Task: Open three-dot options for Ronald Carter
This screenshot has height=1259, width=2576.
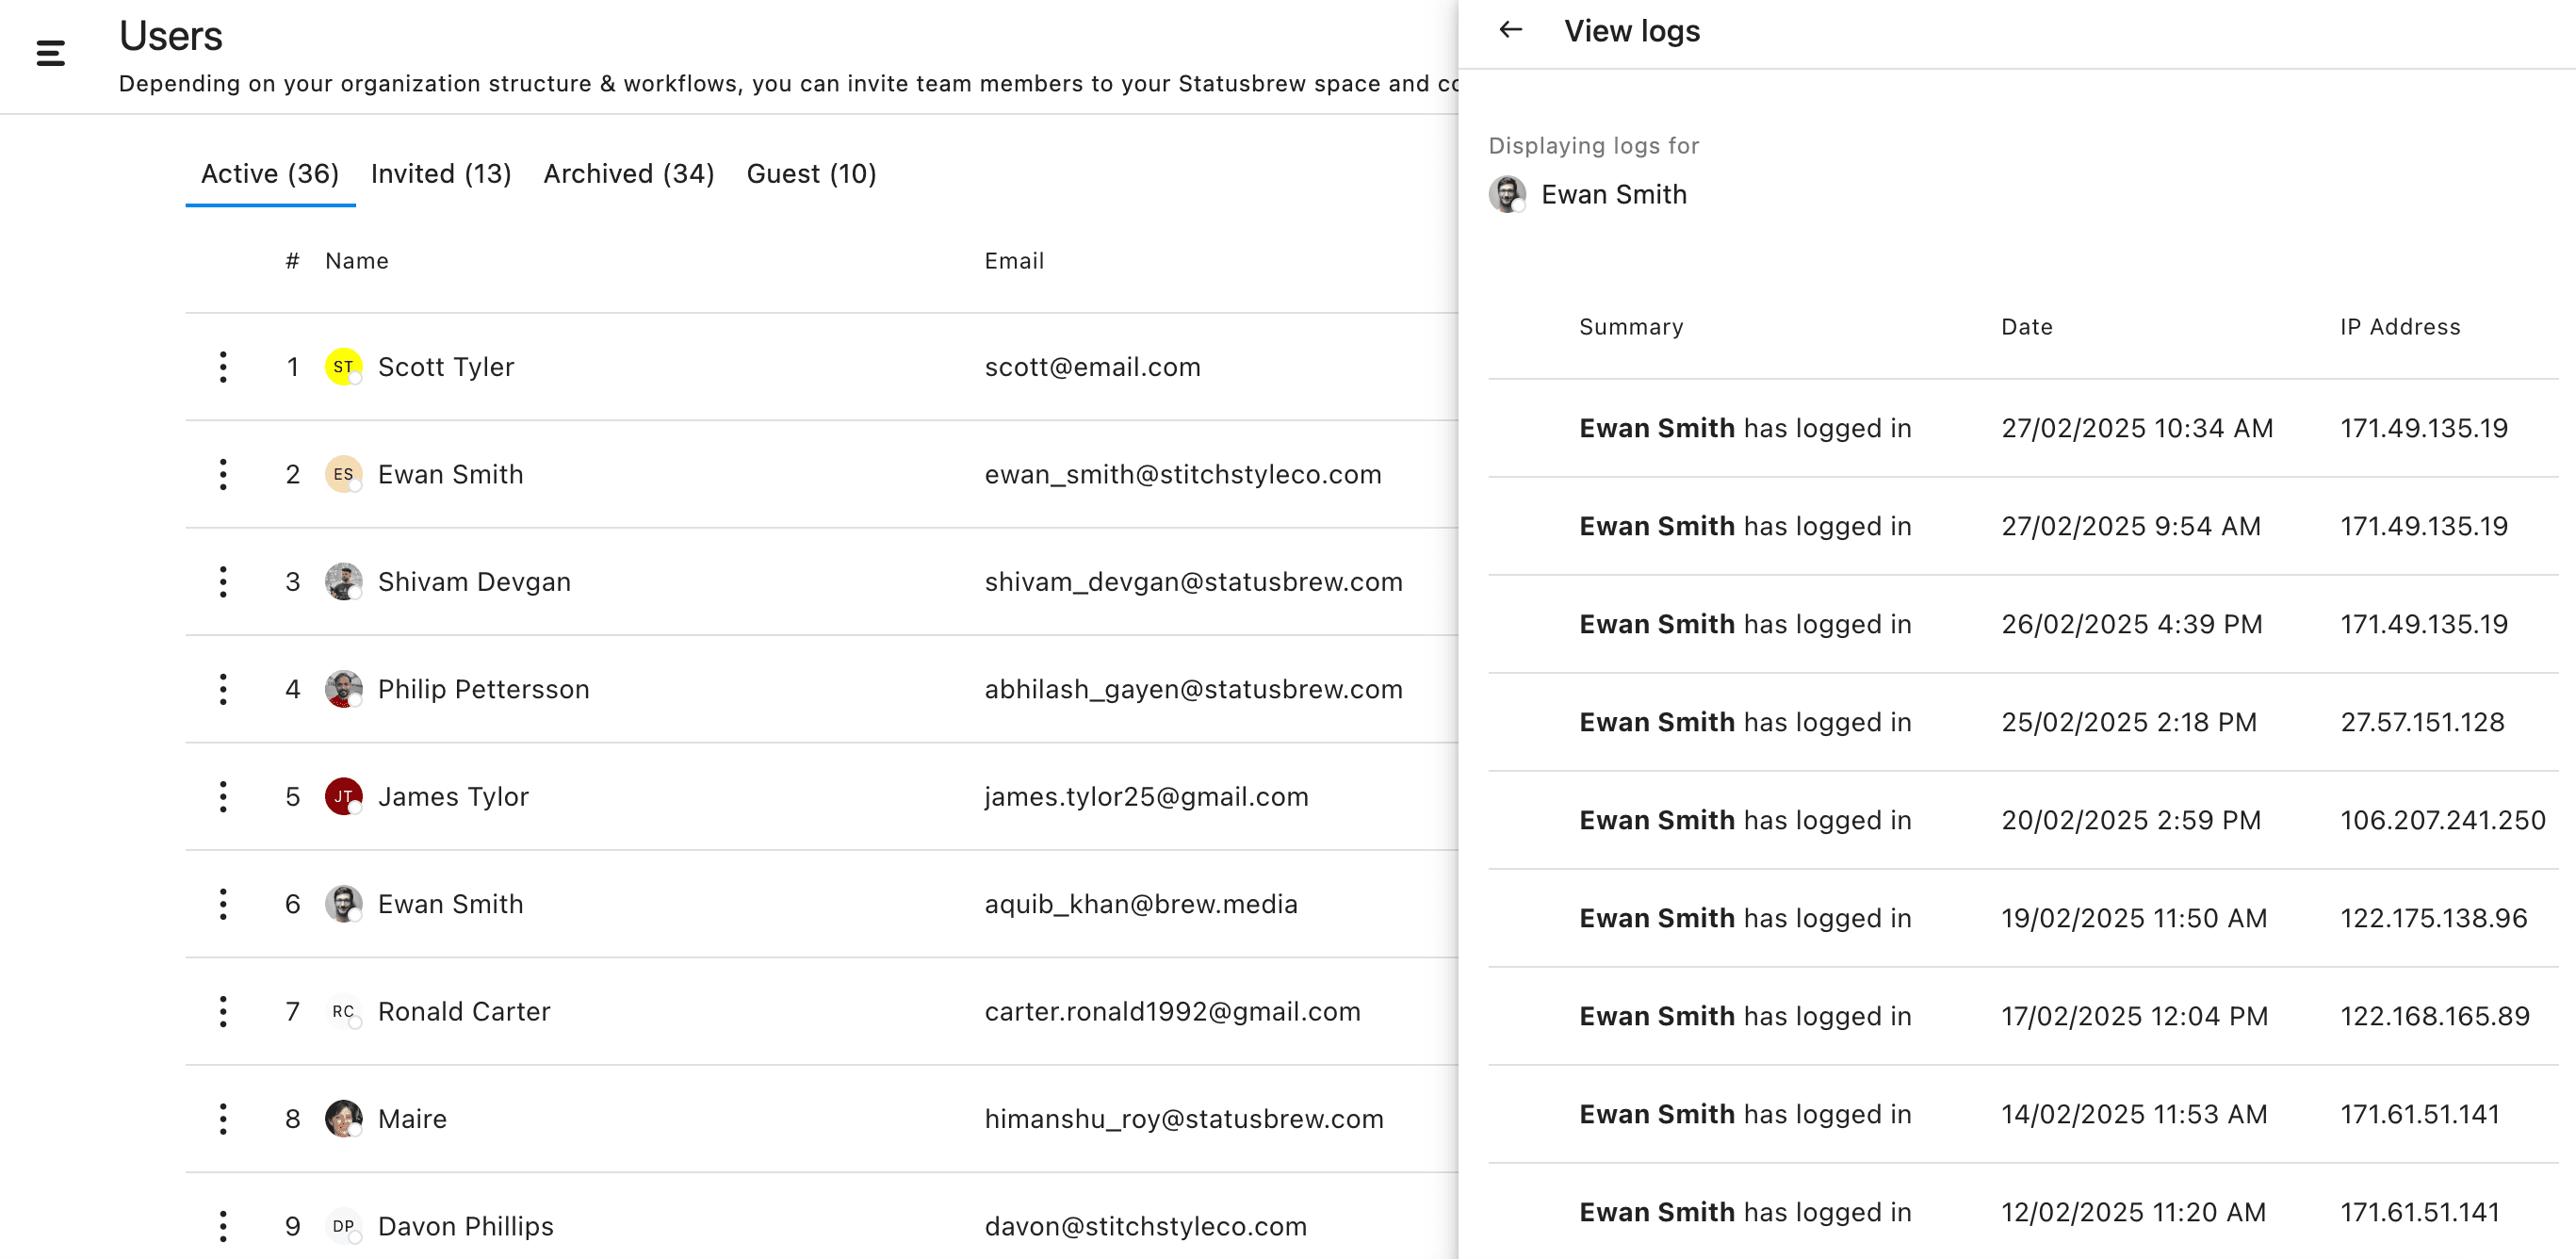Action: pos(223,1012)
